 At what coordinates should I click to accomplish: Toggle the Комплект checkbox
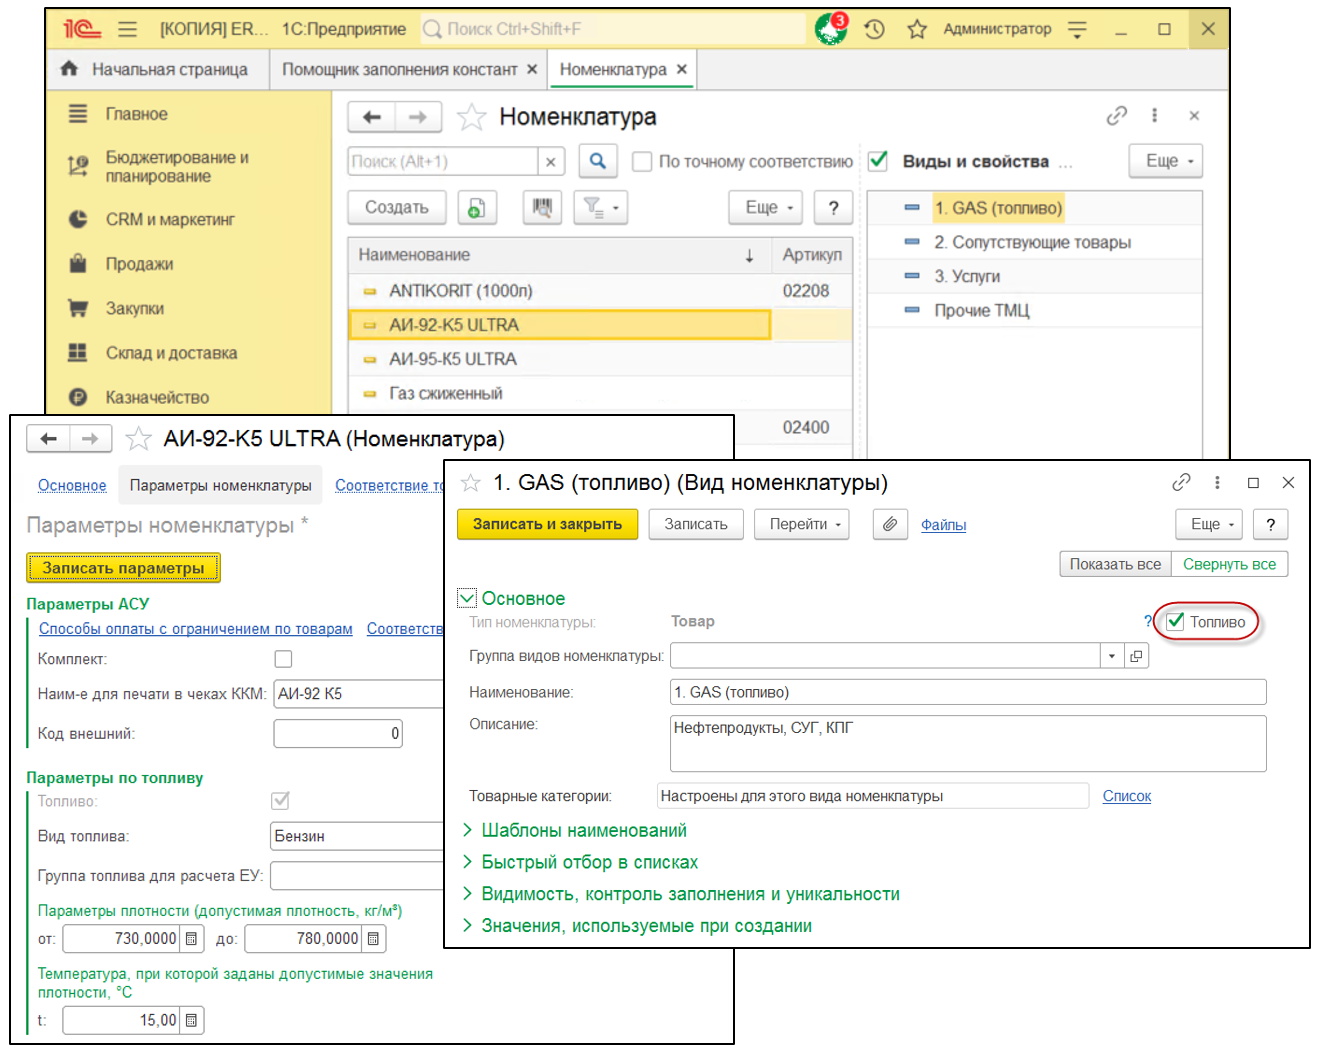point(283,659)
